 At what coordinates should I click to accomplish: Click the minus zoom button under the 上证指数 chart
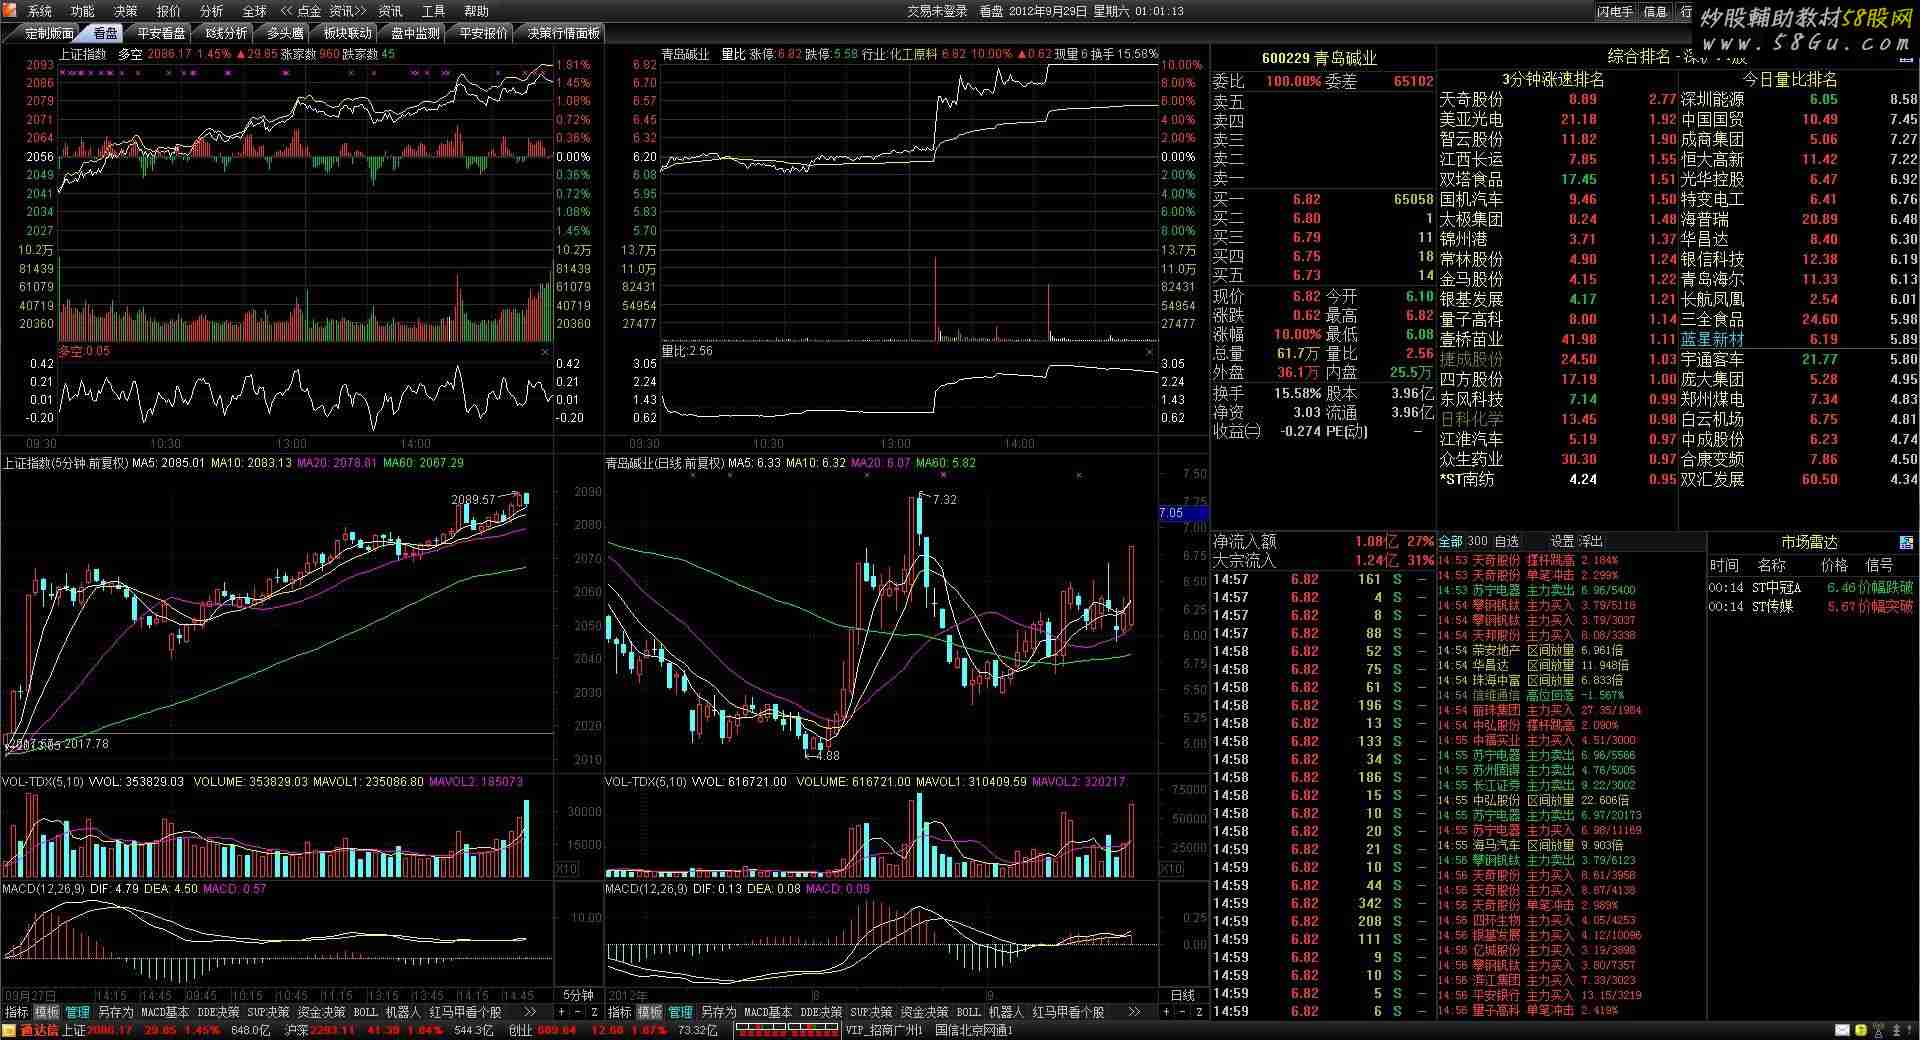point(577,1012)
